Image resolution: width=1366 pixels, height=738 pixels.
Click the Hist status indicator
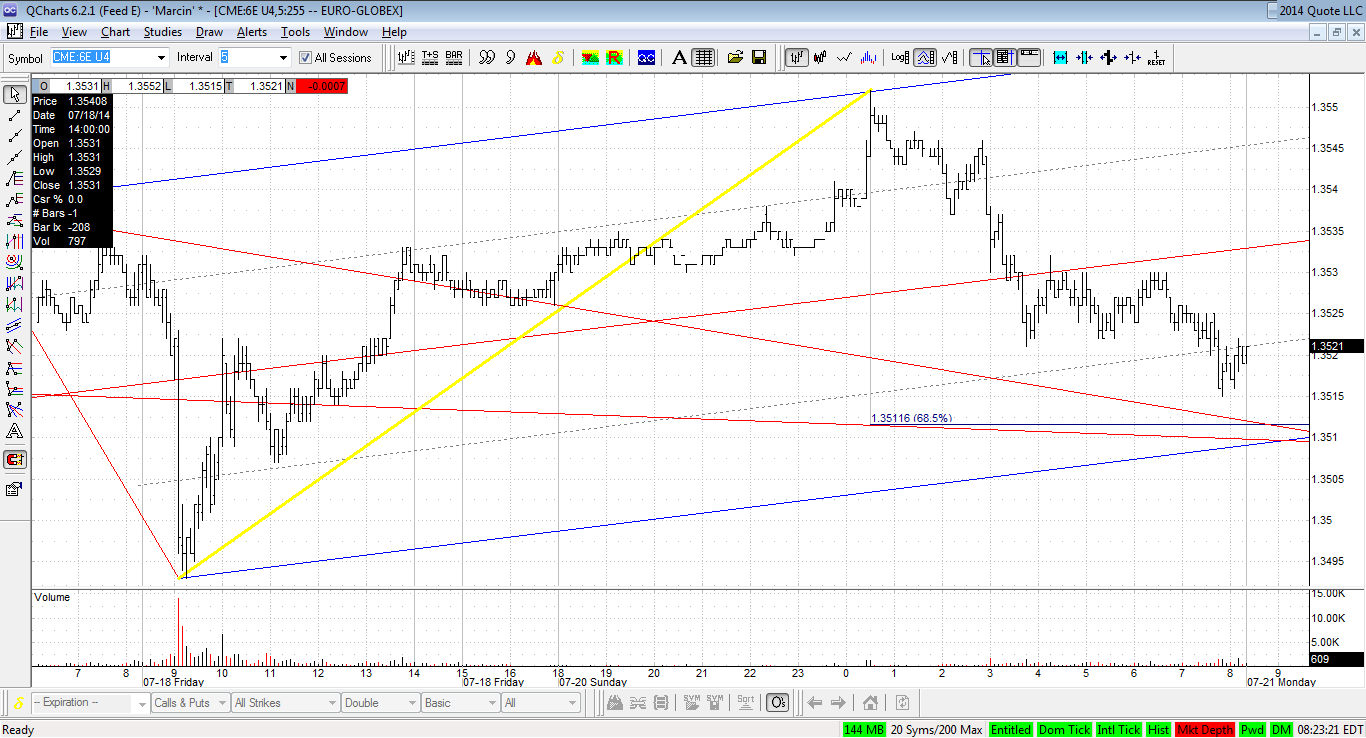click(1159, 730)
